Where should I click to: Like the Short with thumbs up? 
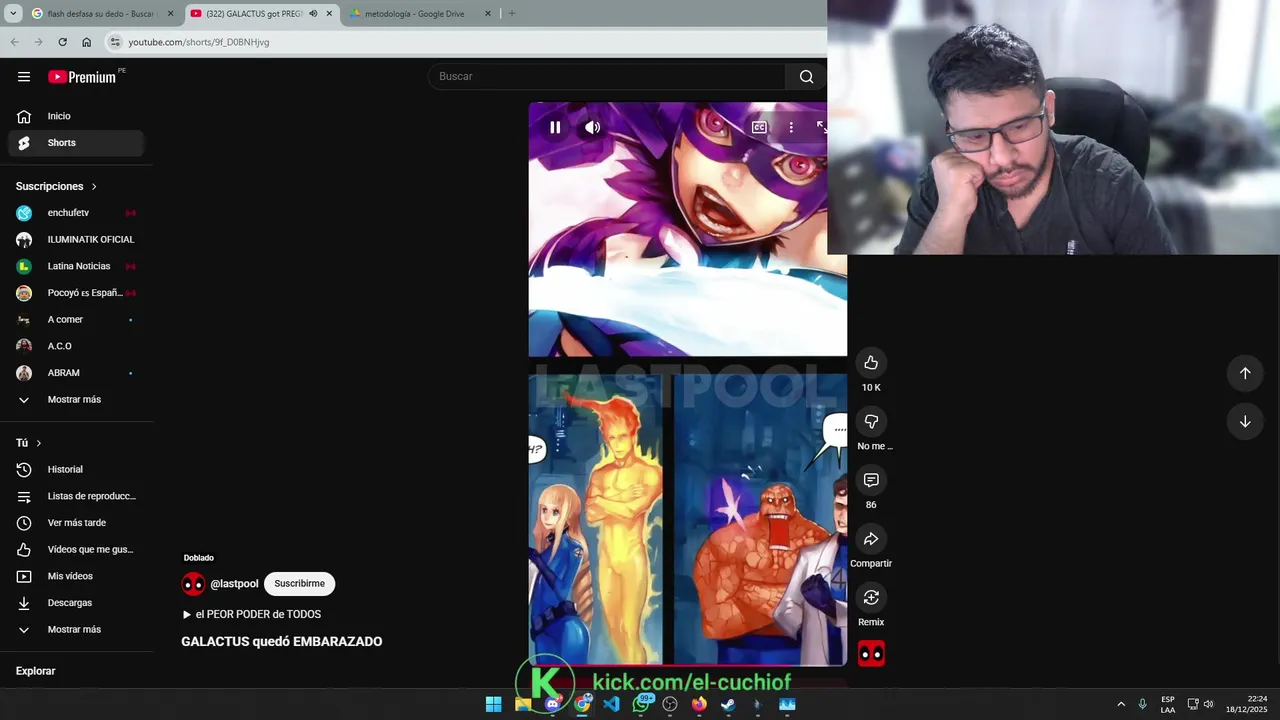pos(871,363)
